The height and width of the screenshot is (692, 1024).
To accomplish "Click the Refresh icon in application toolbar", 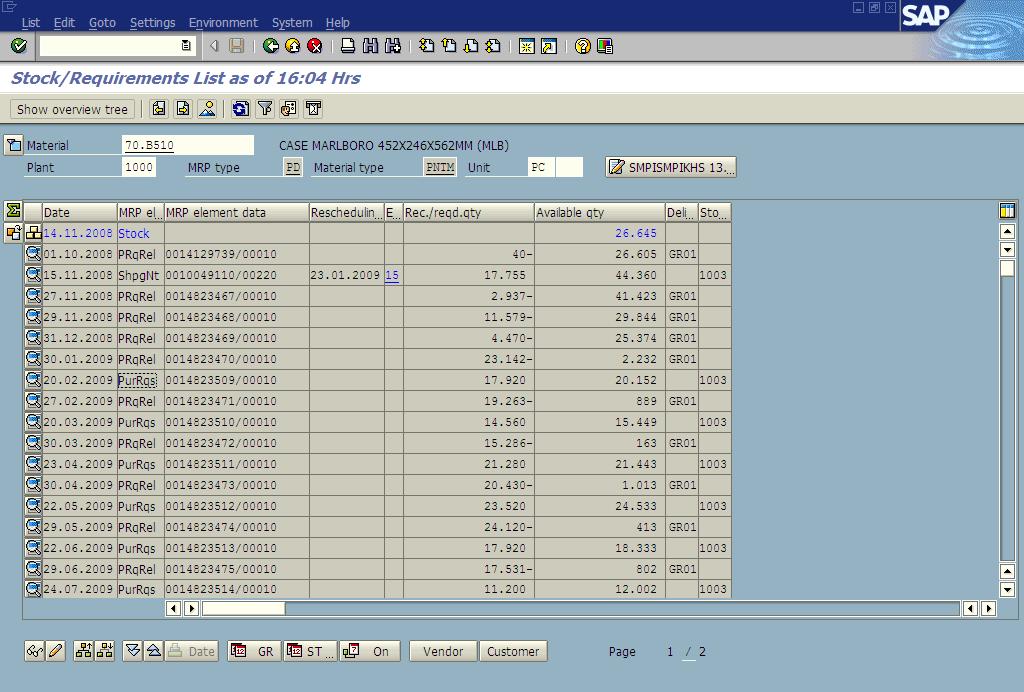I will pyautogui.click(x=240, y=108).
